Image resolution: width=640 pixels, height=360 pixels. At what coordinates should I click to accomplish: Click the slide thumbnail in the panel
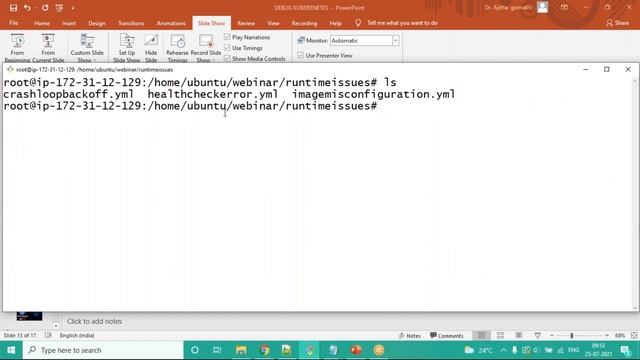point(29,316)
